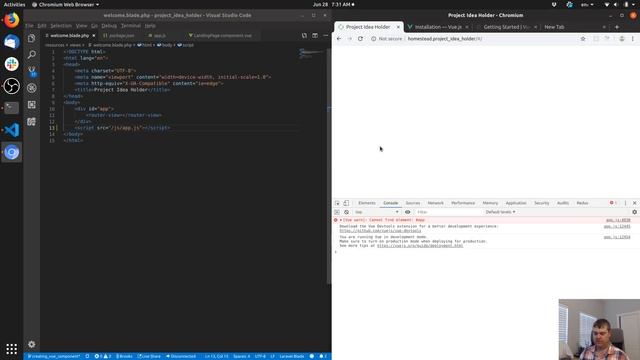The image size is (640, 360).
Task: Open OBS Studio from the dock
Action: (11, 86)
